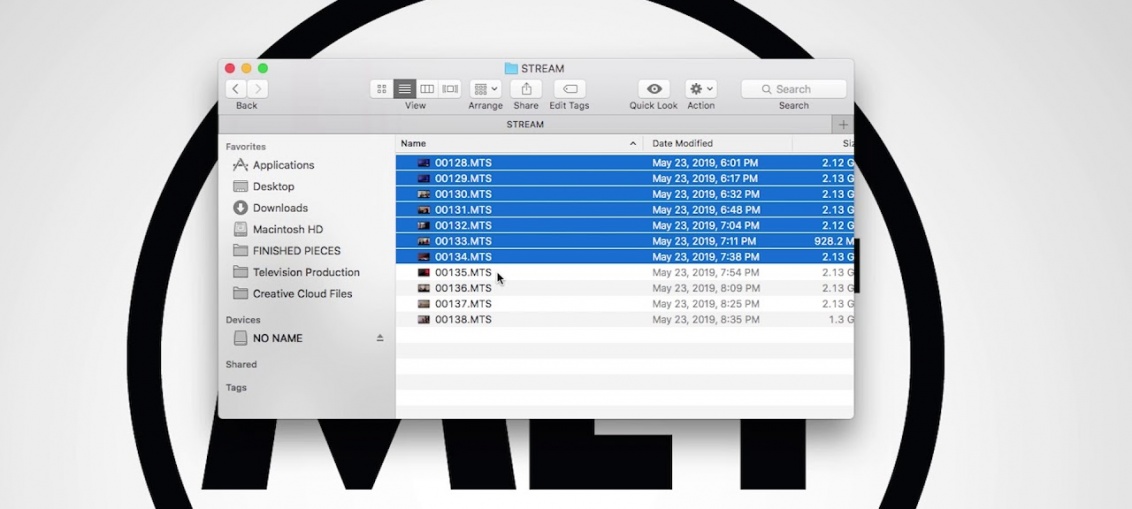The height and width of the screenshot is (509, 1132).
Task: Go back with the left chevron button
Action: pyautogui.click(x=236, y=89)
